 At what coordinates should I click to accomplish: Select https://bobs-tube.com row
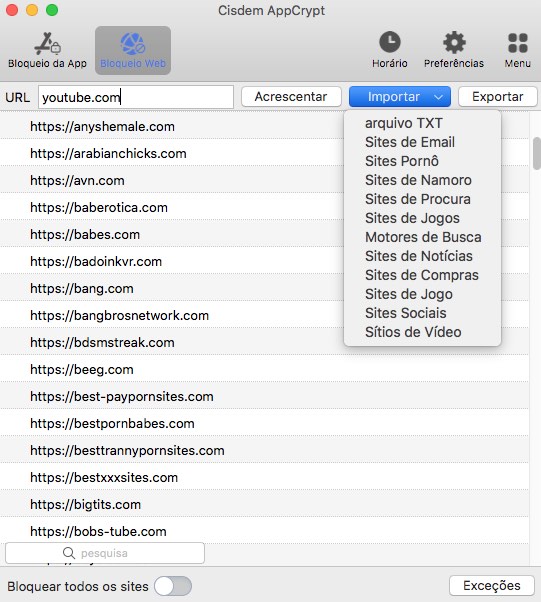264,531
